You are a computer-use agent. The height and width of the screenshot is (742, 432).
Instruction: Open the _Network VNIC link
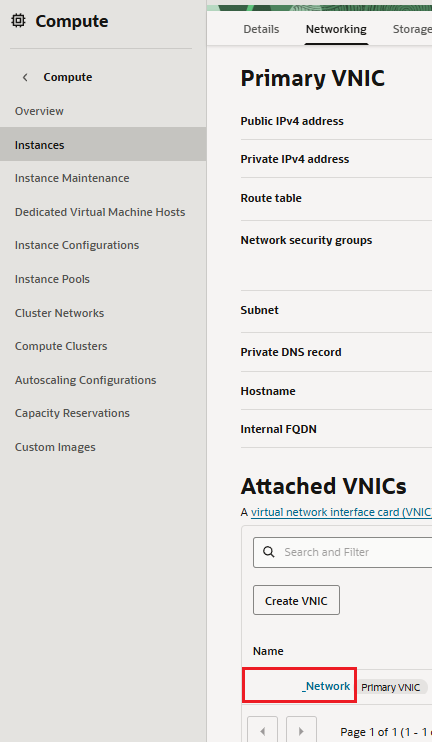pos(326,686)
